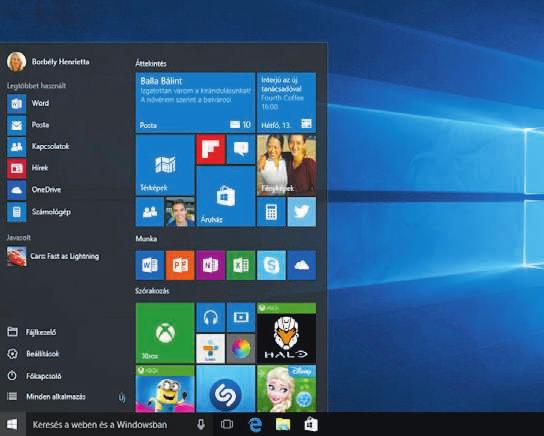Open Skype tile in Munka group
This screenshot has width=544, height=436.
271,265
